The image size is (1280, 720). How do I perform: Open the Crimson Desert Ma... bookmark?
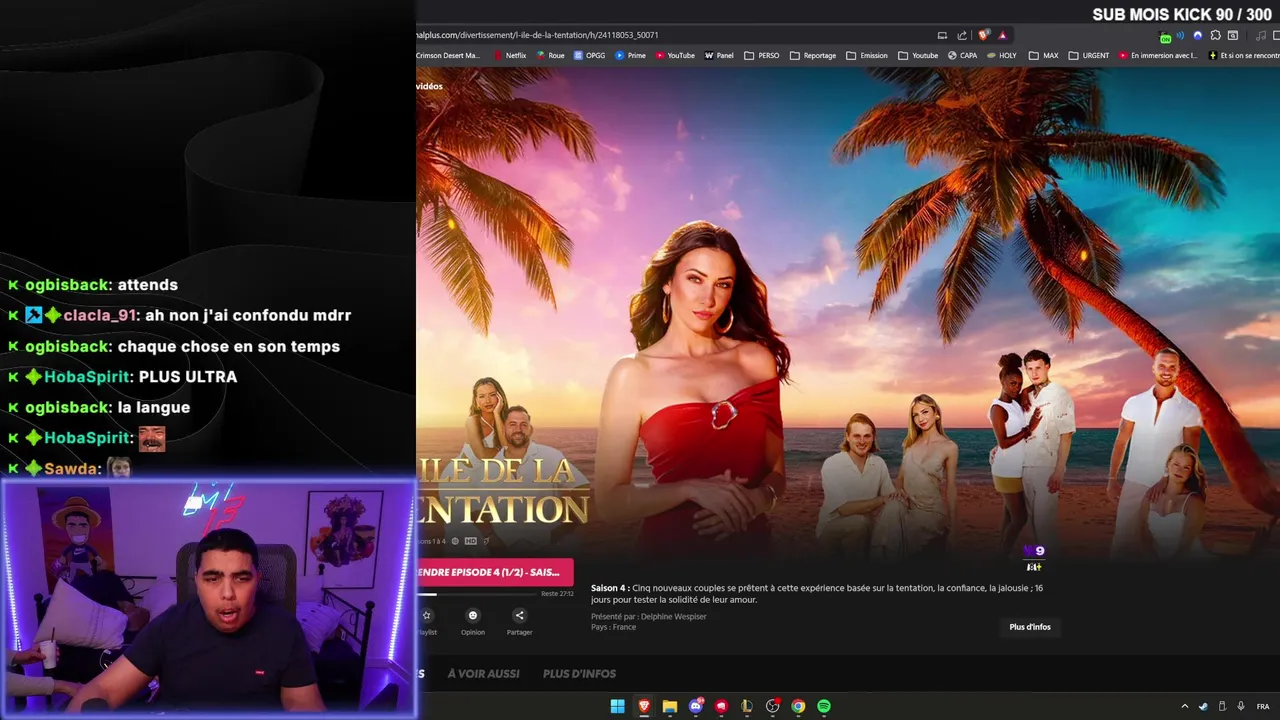coord(448,56)
